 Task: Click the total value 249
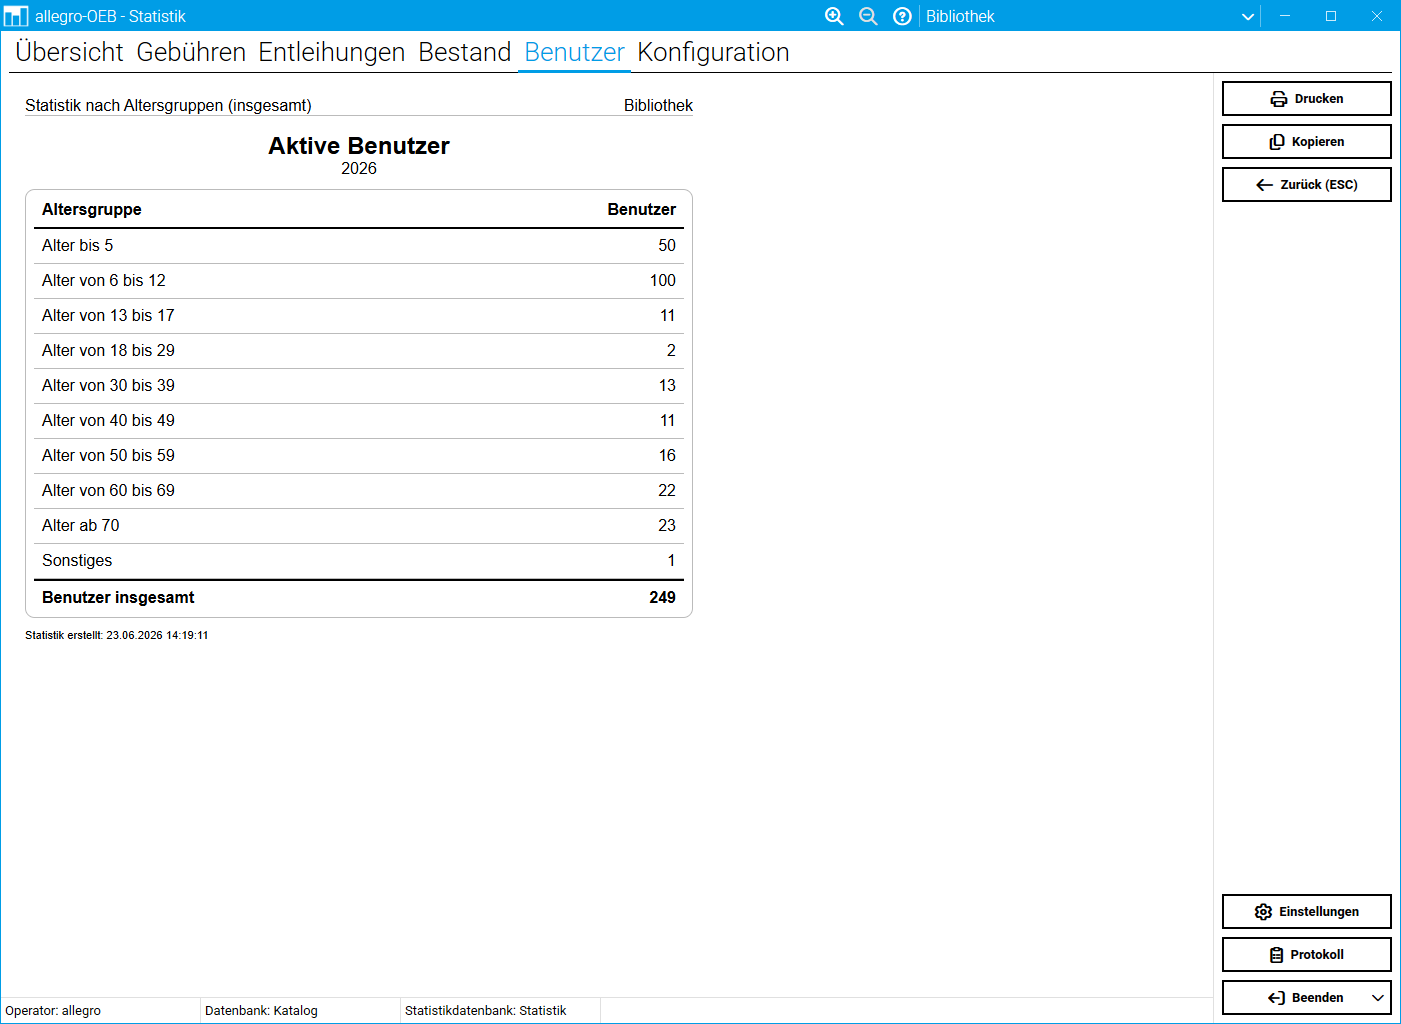coord(662,597)
